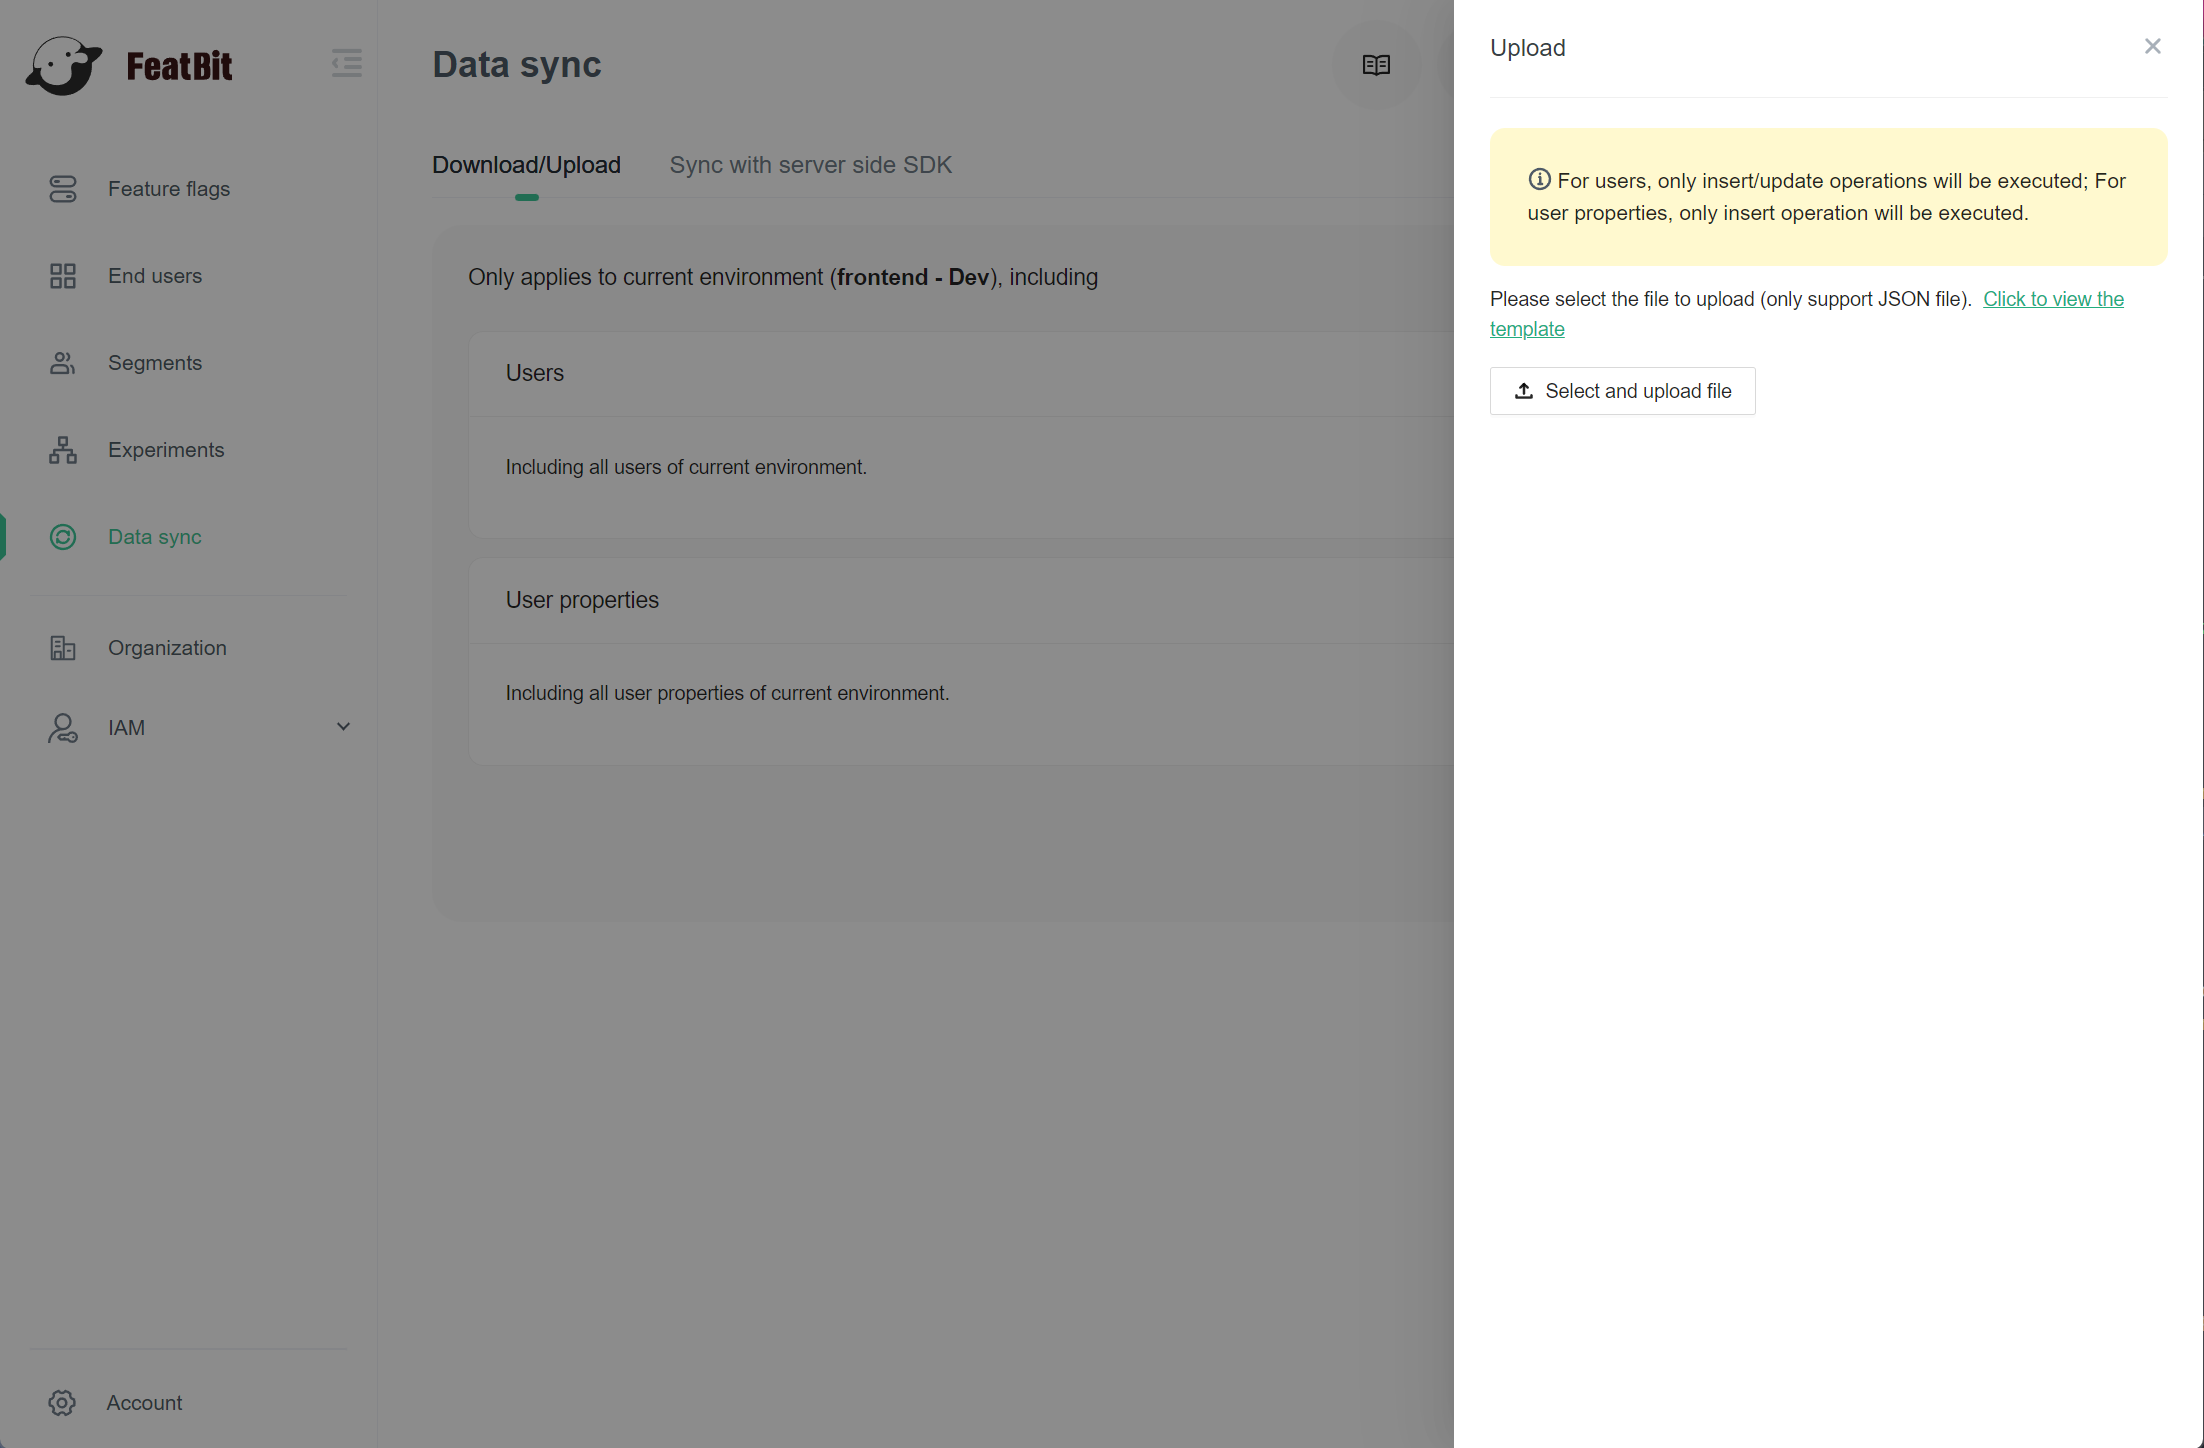Click the Feature flags sidebar icon
2204x1448 pixels.
(x=63, y=189)
